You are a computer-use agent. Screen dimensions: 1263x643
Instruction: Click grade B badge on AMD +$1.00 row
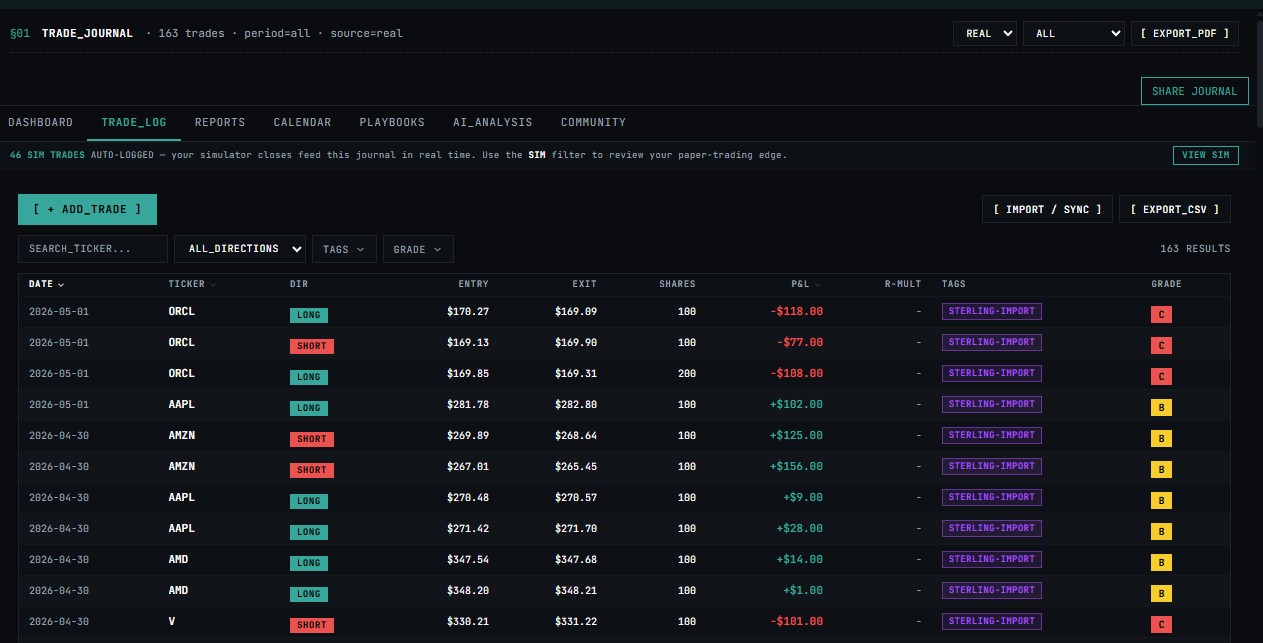coord(1161,594)
